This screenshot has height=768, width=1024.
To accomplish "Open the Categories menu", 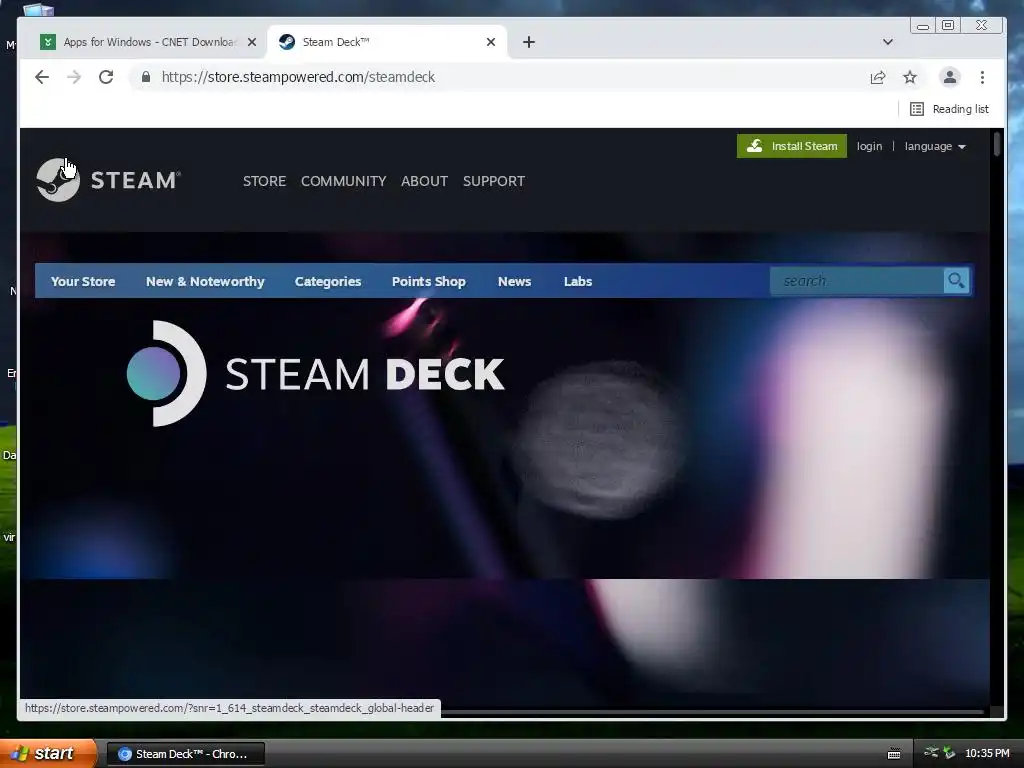I will 328,281.
